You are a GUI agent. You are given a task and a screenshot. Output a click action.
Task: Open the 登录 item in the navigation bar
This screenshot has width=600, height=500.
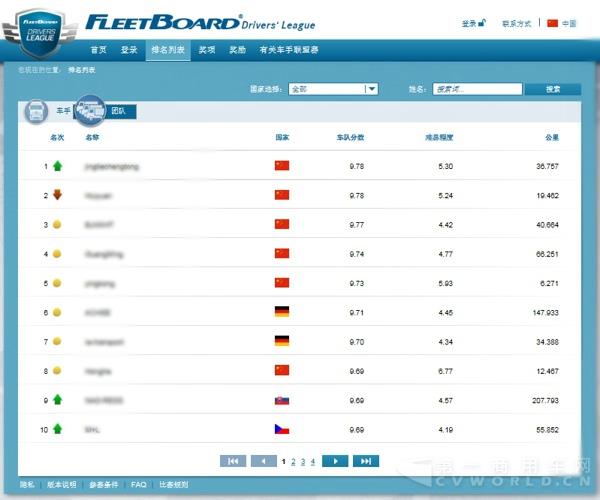click(129, 50)
